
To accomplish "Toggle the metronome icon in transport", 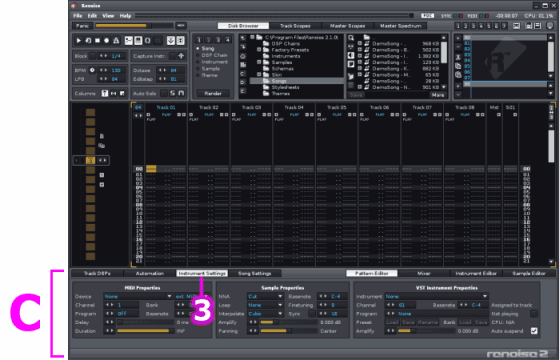I will (x=116, y=41).
